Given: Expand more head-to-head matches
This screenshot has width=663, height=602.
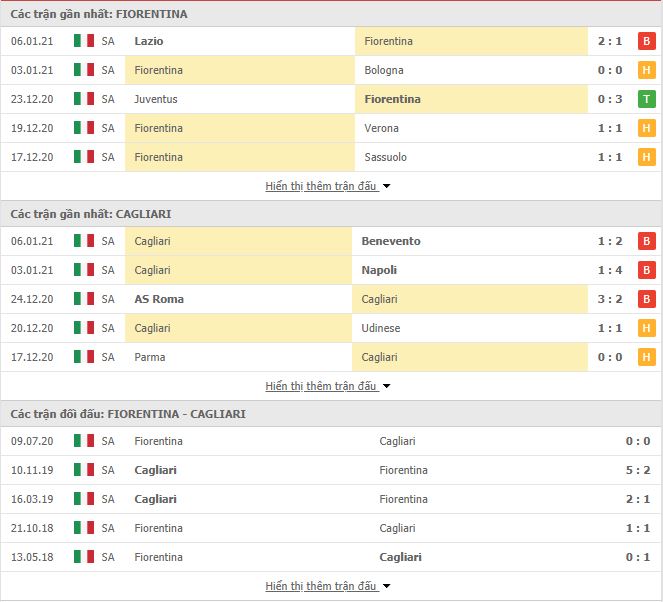Looking at the screenshot, I should tap(328, 586).
